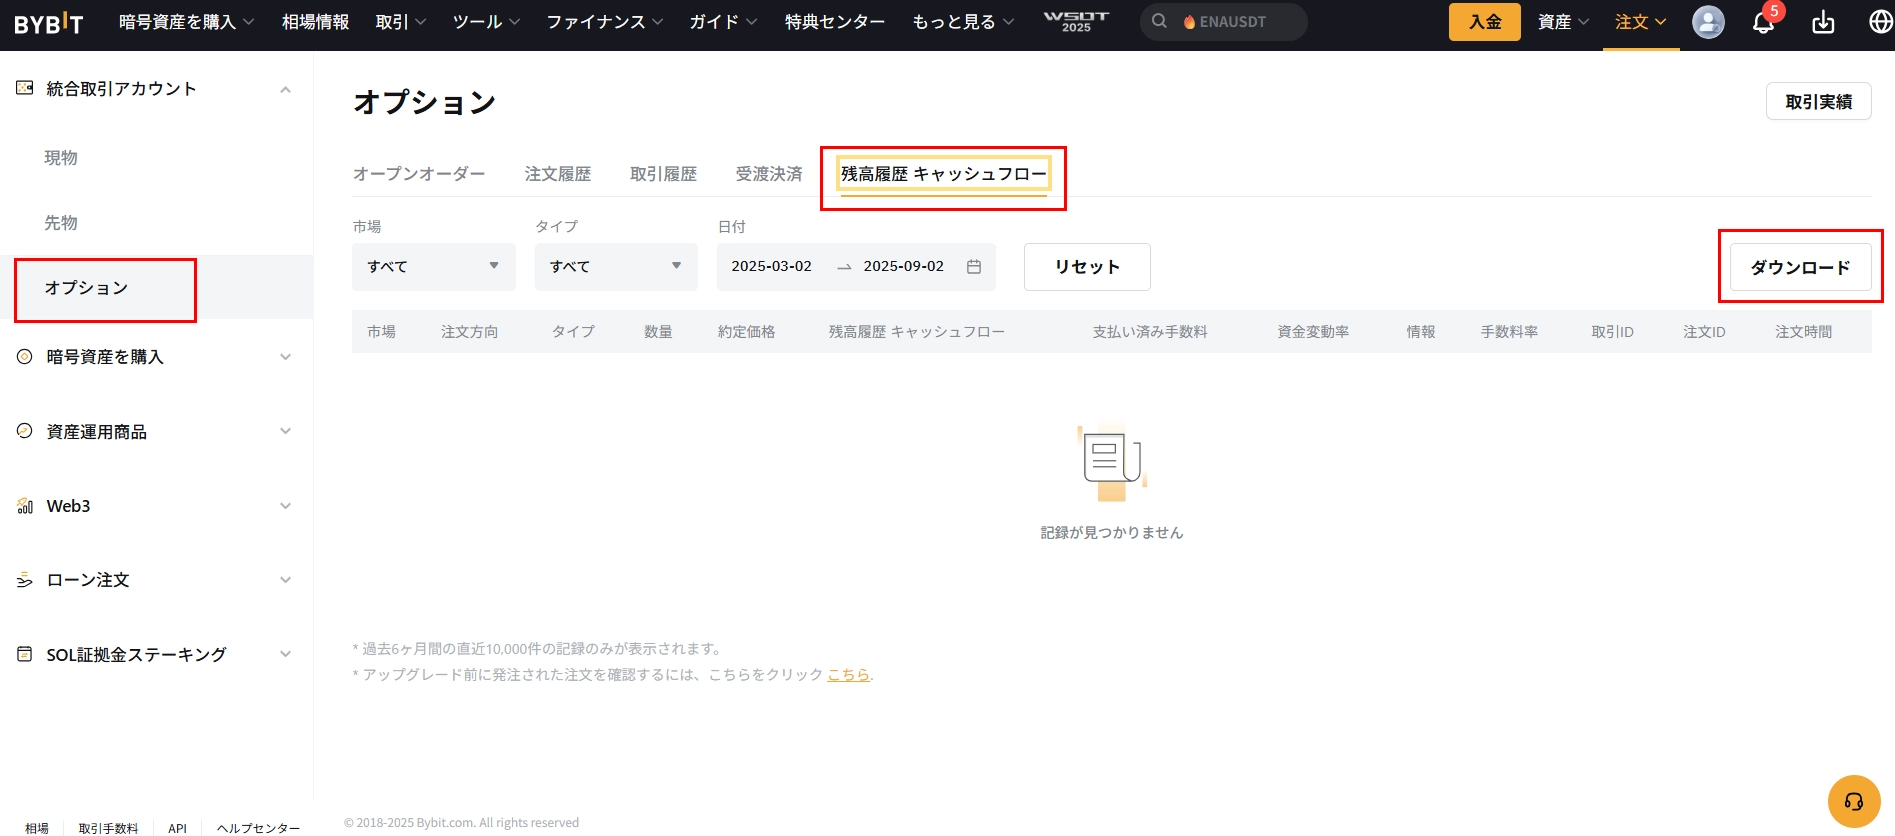
Task: Click the ローン注文 sidebar icon
Action: (25, 580)
